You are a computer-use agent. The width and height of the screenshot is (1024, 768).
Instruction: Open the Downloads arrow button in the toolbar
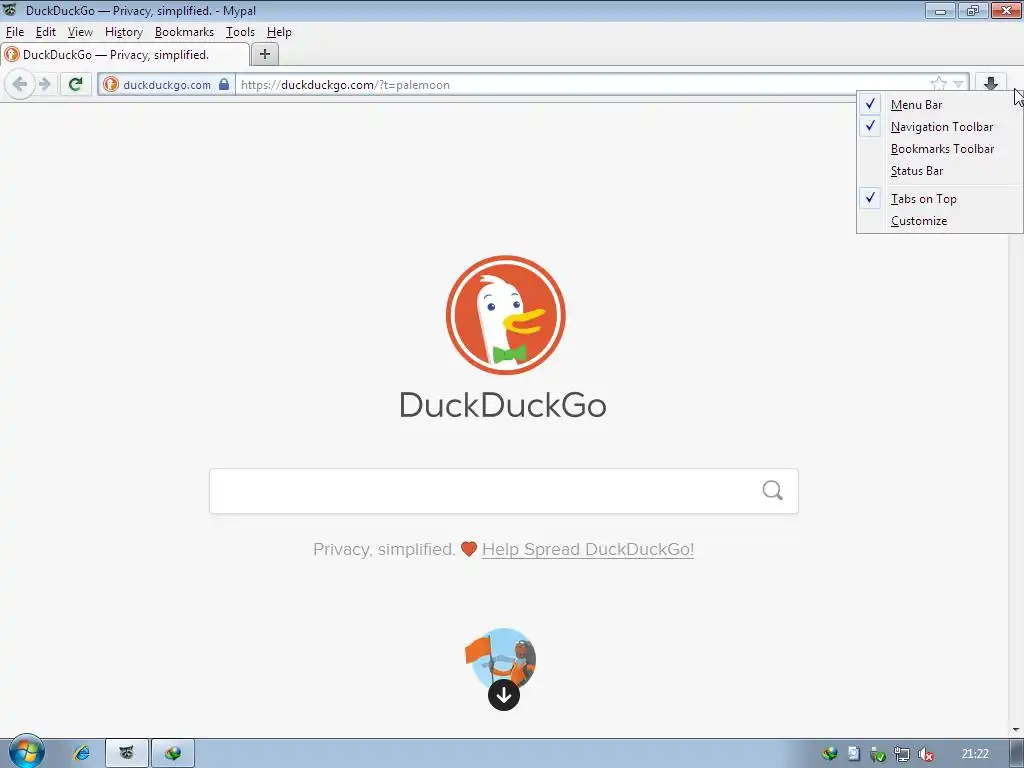(991, 84)
